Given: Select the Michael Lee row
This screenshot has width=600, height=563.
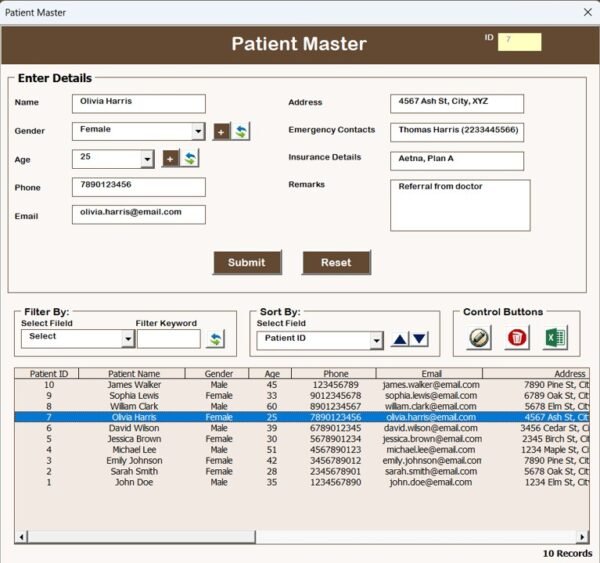Looking at the screenshot, I should (x=302, y=450).
